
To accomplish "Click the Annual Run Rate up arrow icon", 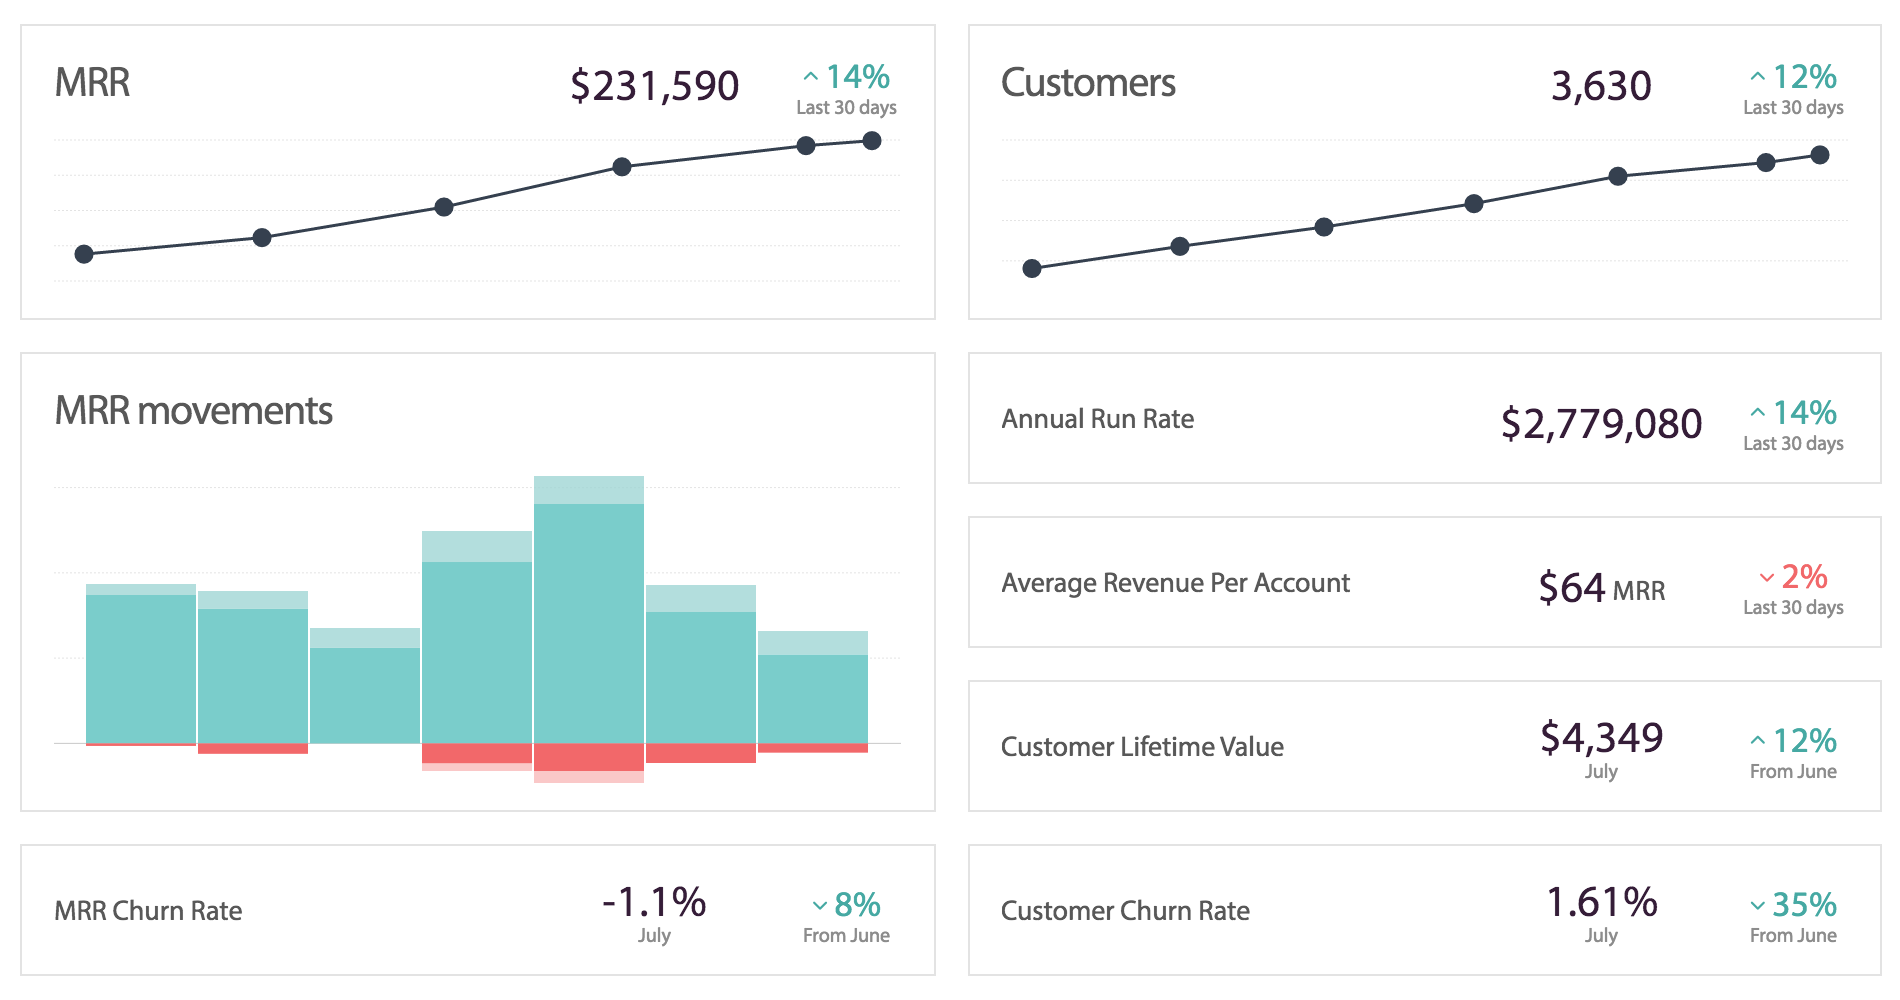I will click(1757, 413).
